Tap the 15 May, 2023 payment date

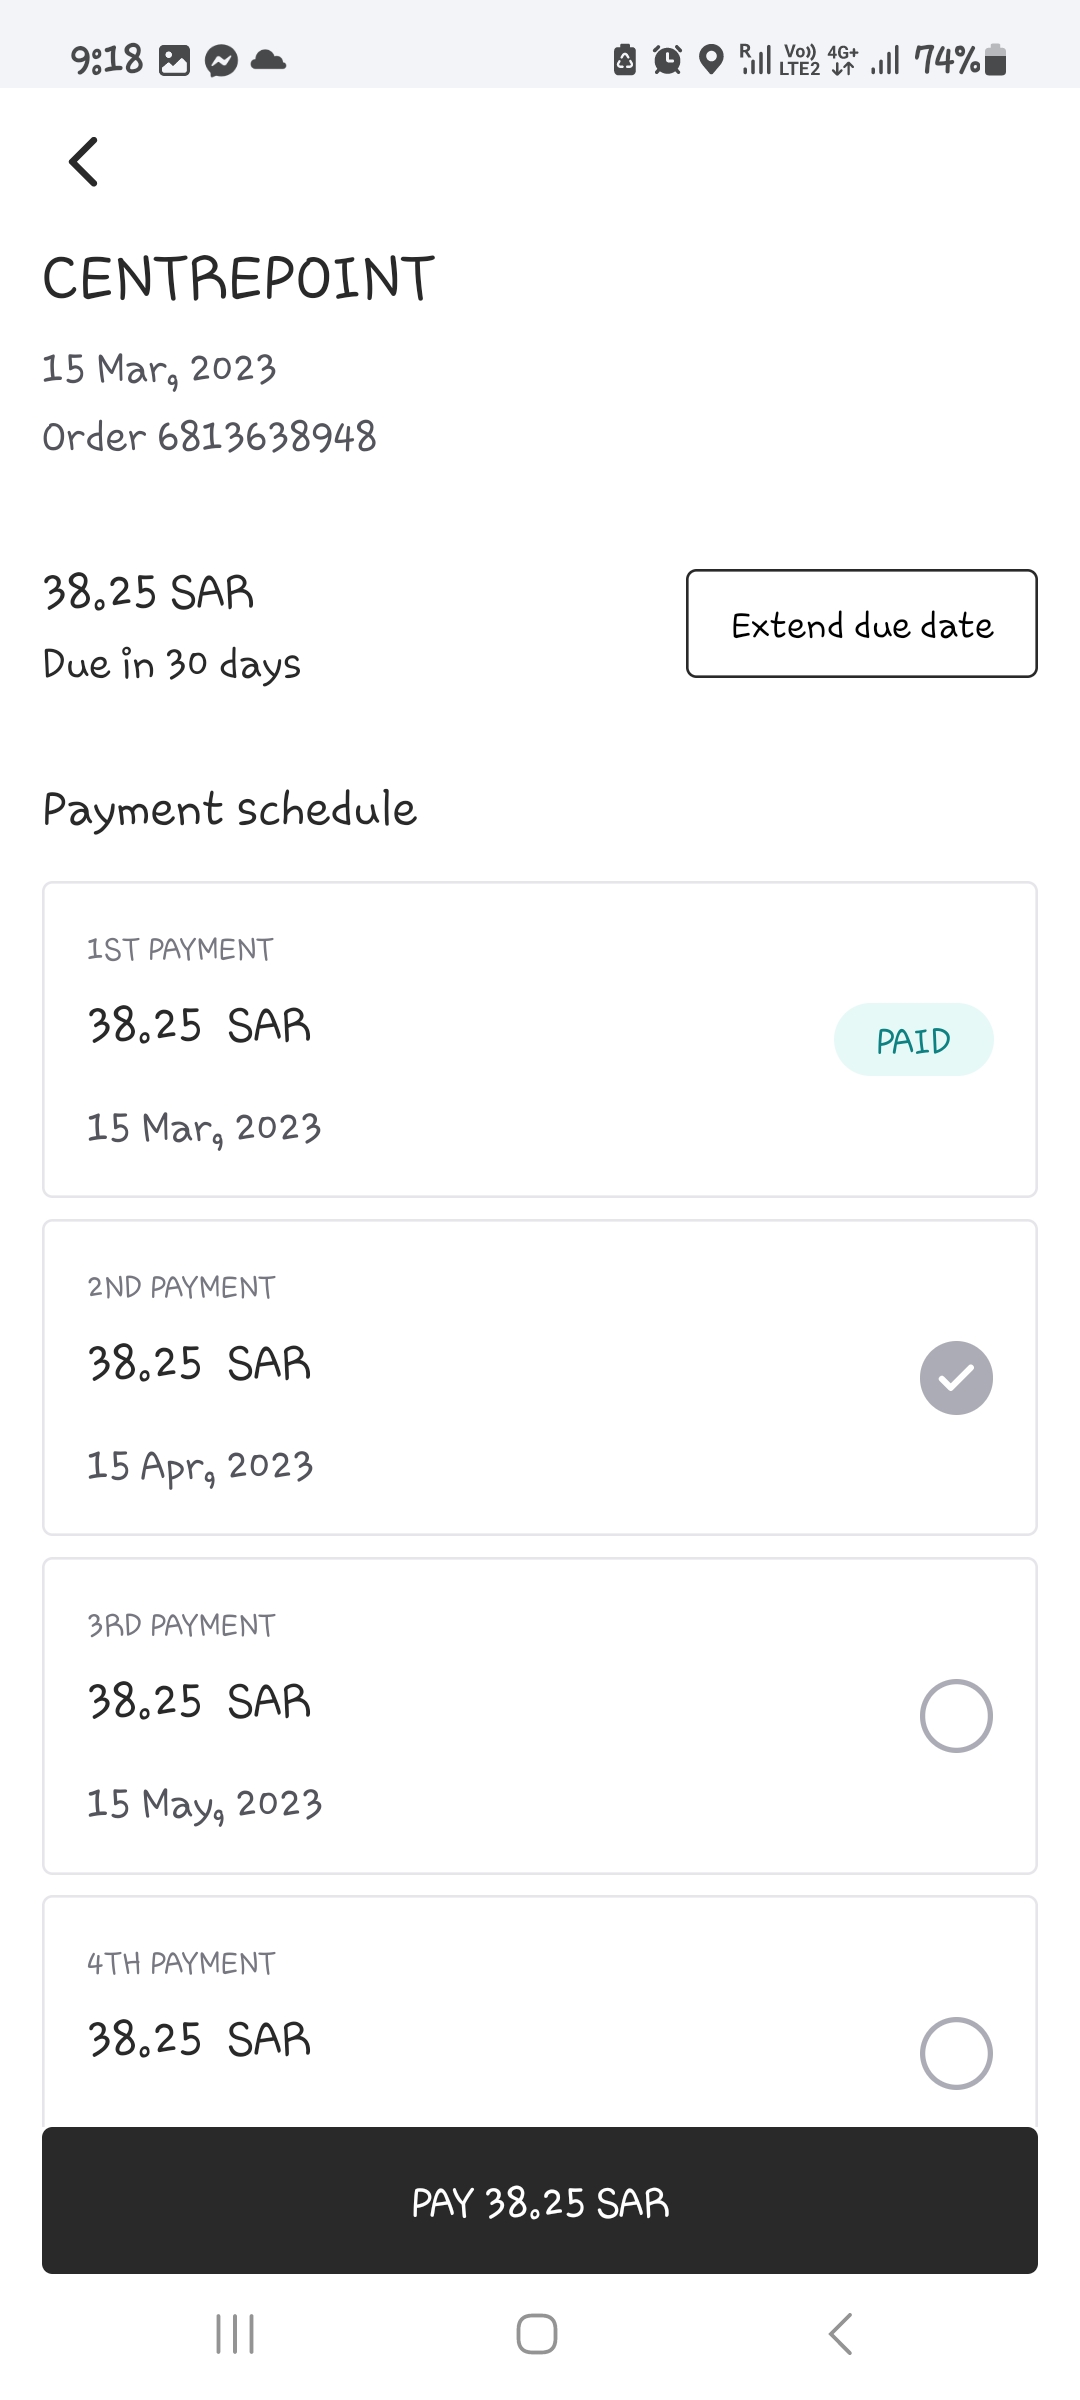[x=204, y=1804]
